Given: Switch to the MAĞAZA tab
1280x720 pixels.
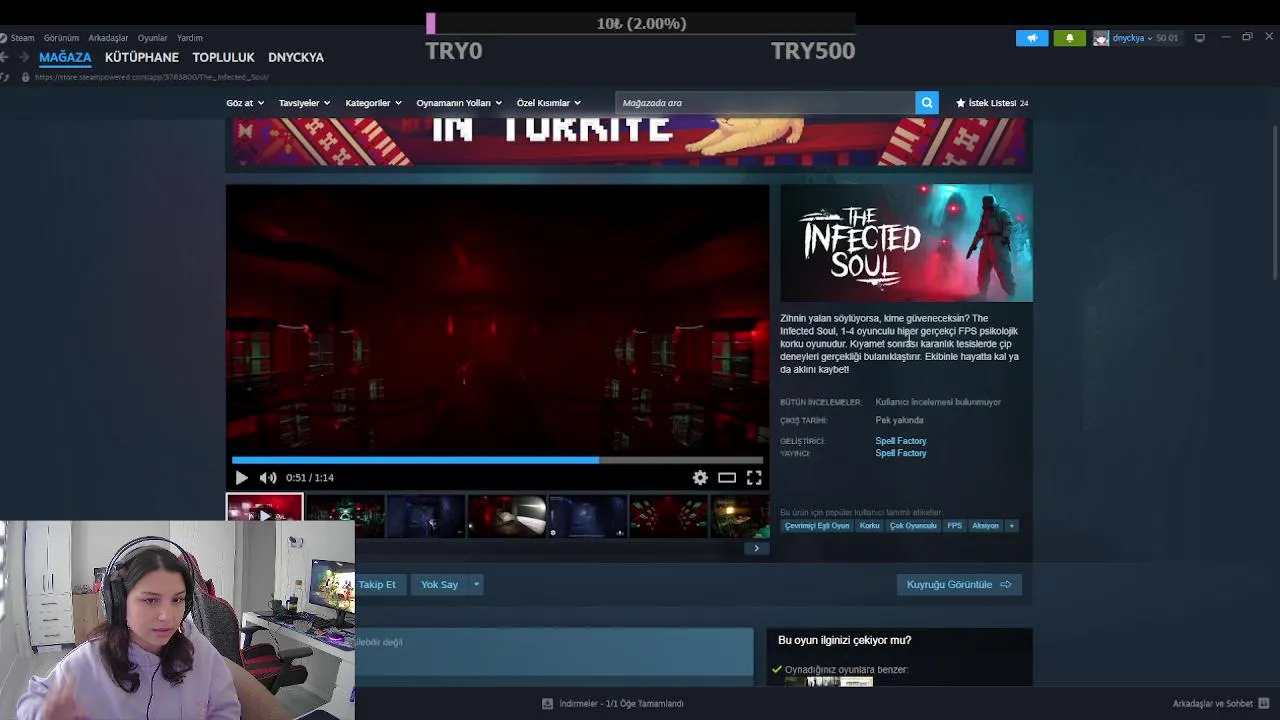Looking at the screenshot, I should pos(65,57).
